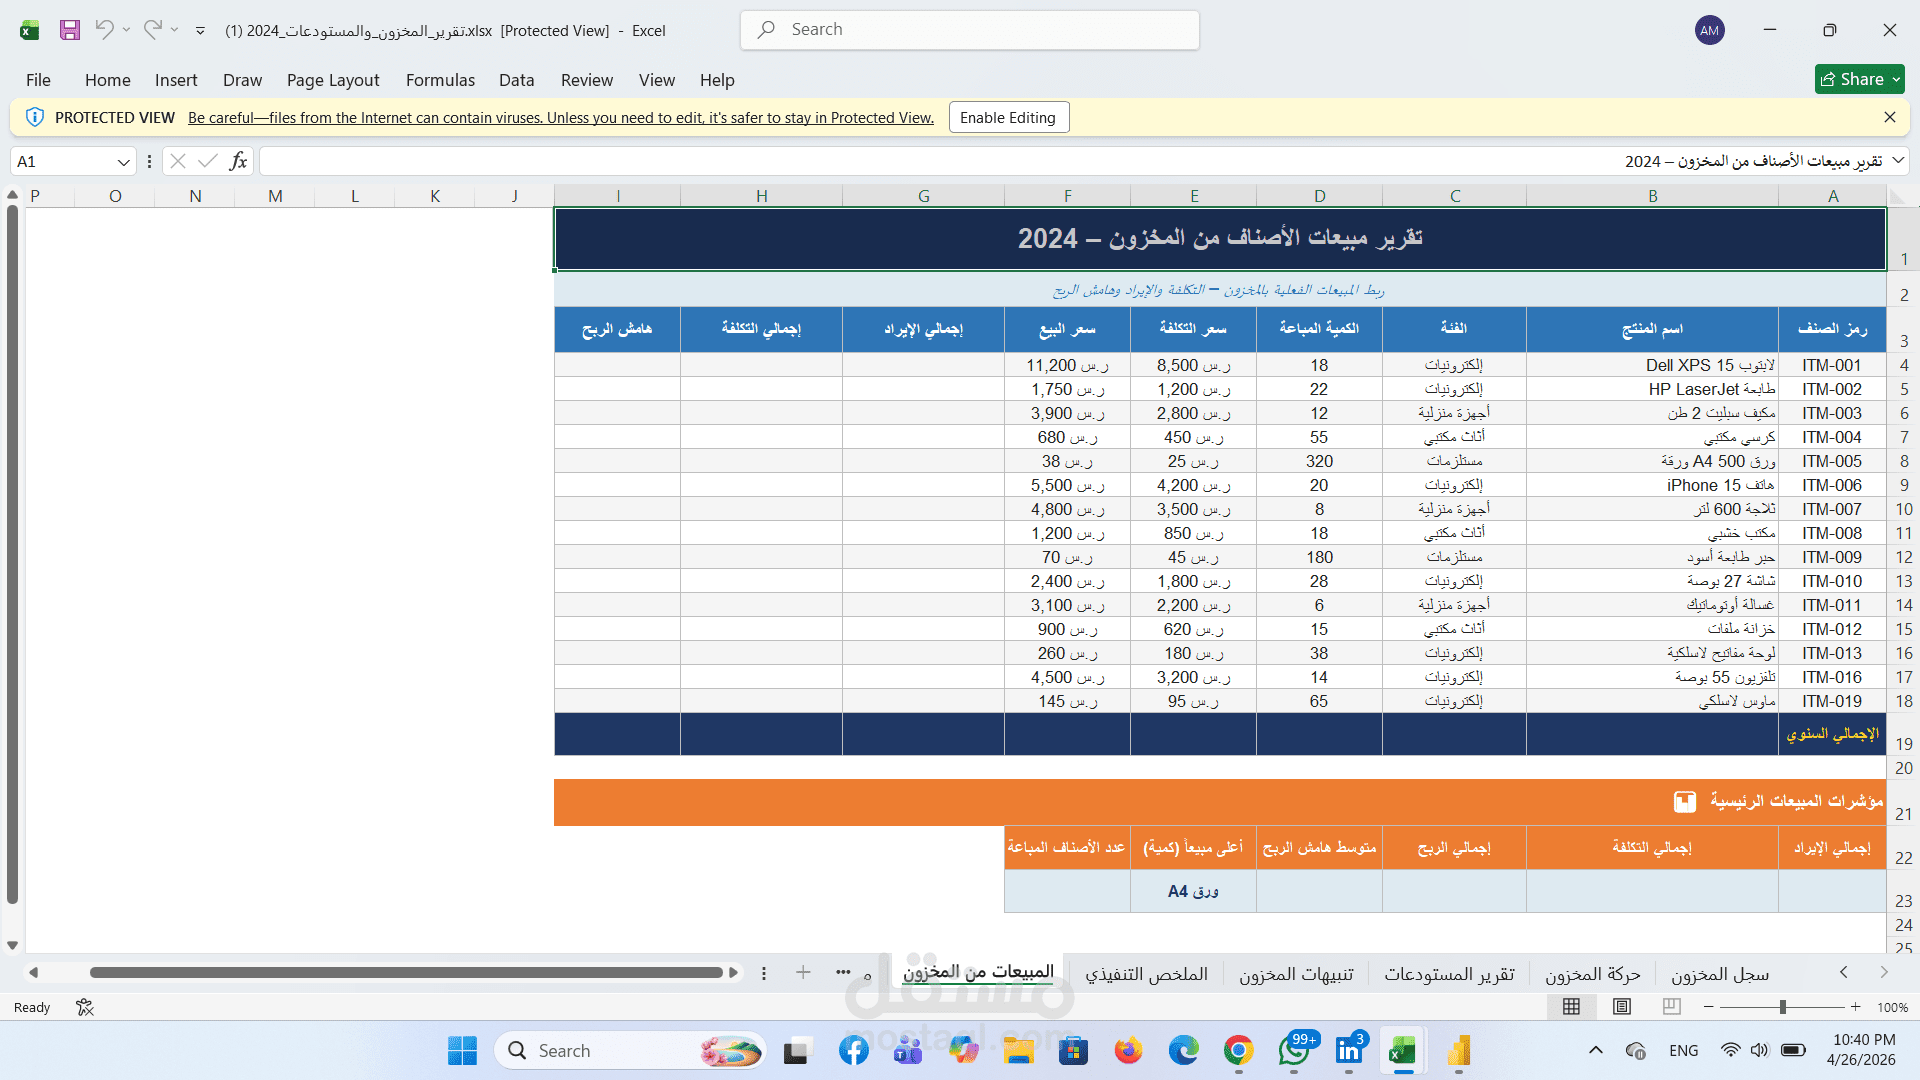The image size is (1920, 1080).
Task: Click the Undo arrow icon
Action: pyautogui.click(x=104, y=30)
